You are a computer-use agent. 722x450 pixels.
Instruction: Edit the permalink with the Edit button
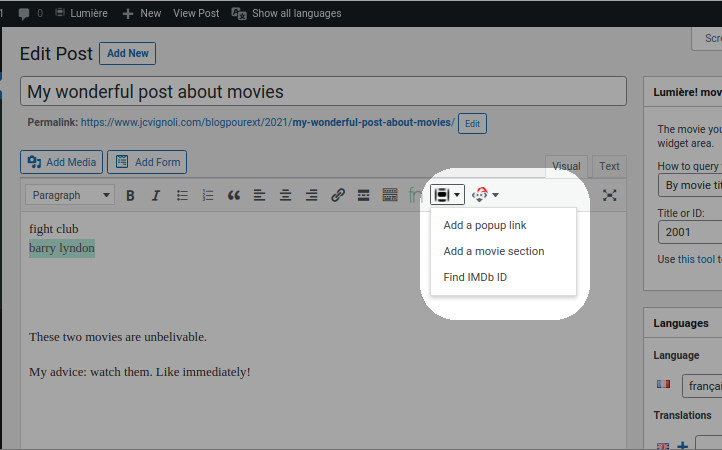tap(472, 123)
